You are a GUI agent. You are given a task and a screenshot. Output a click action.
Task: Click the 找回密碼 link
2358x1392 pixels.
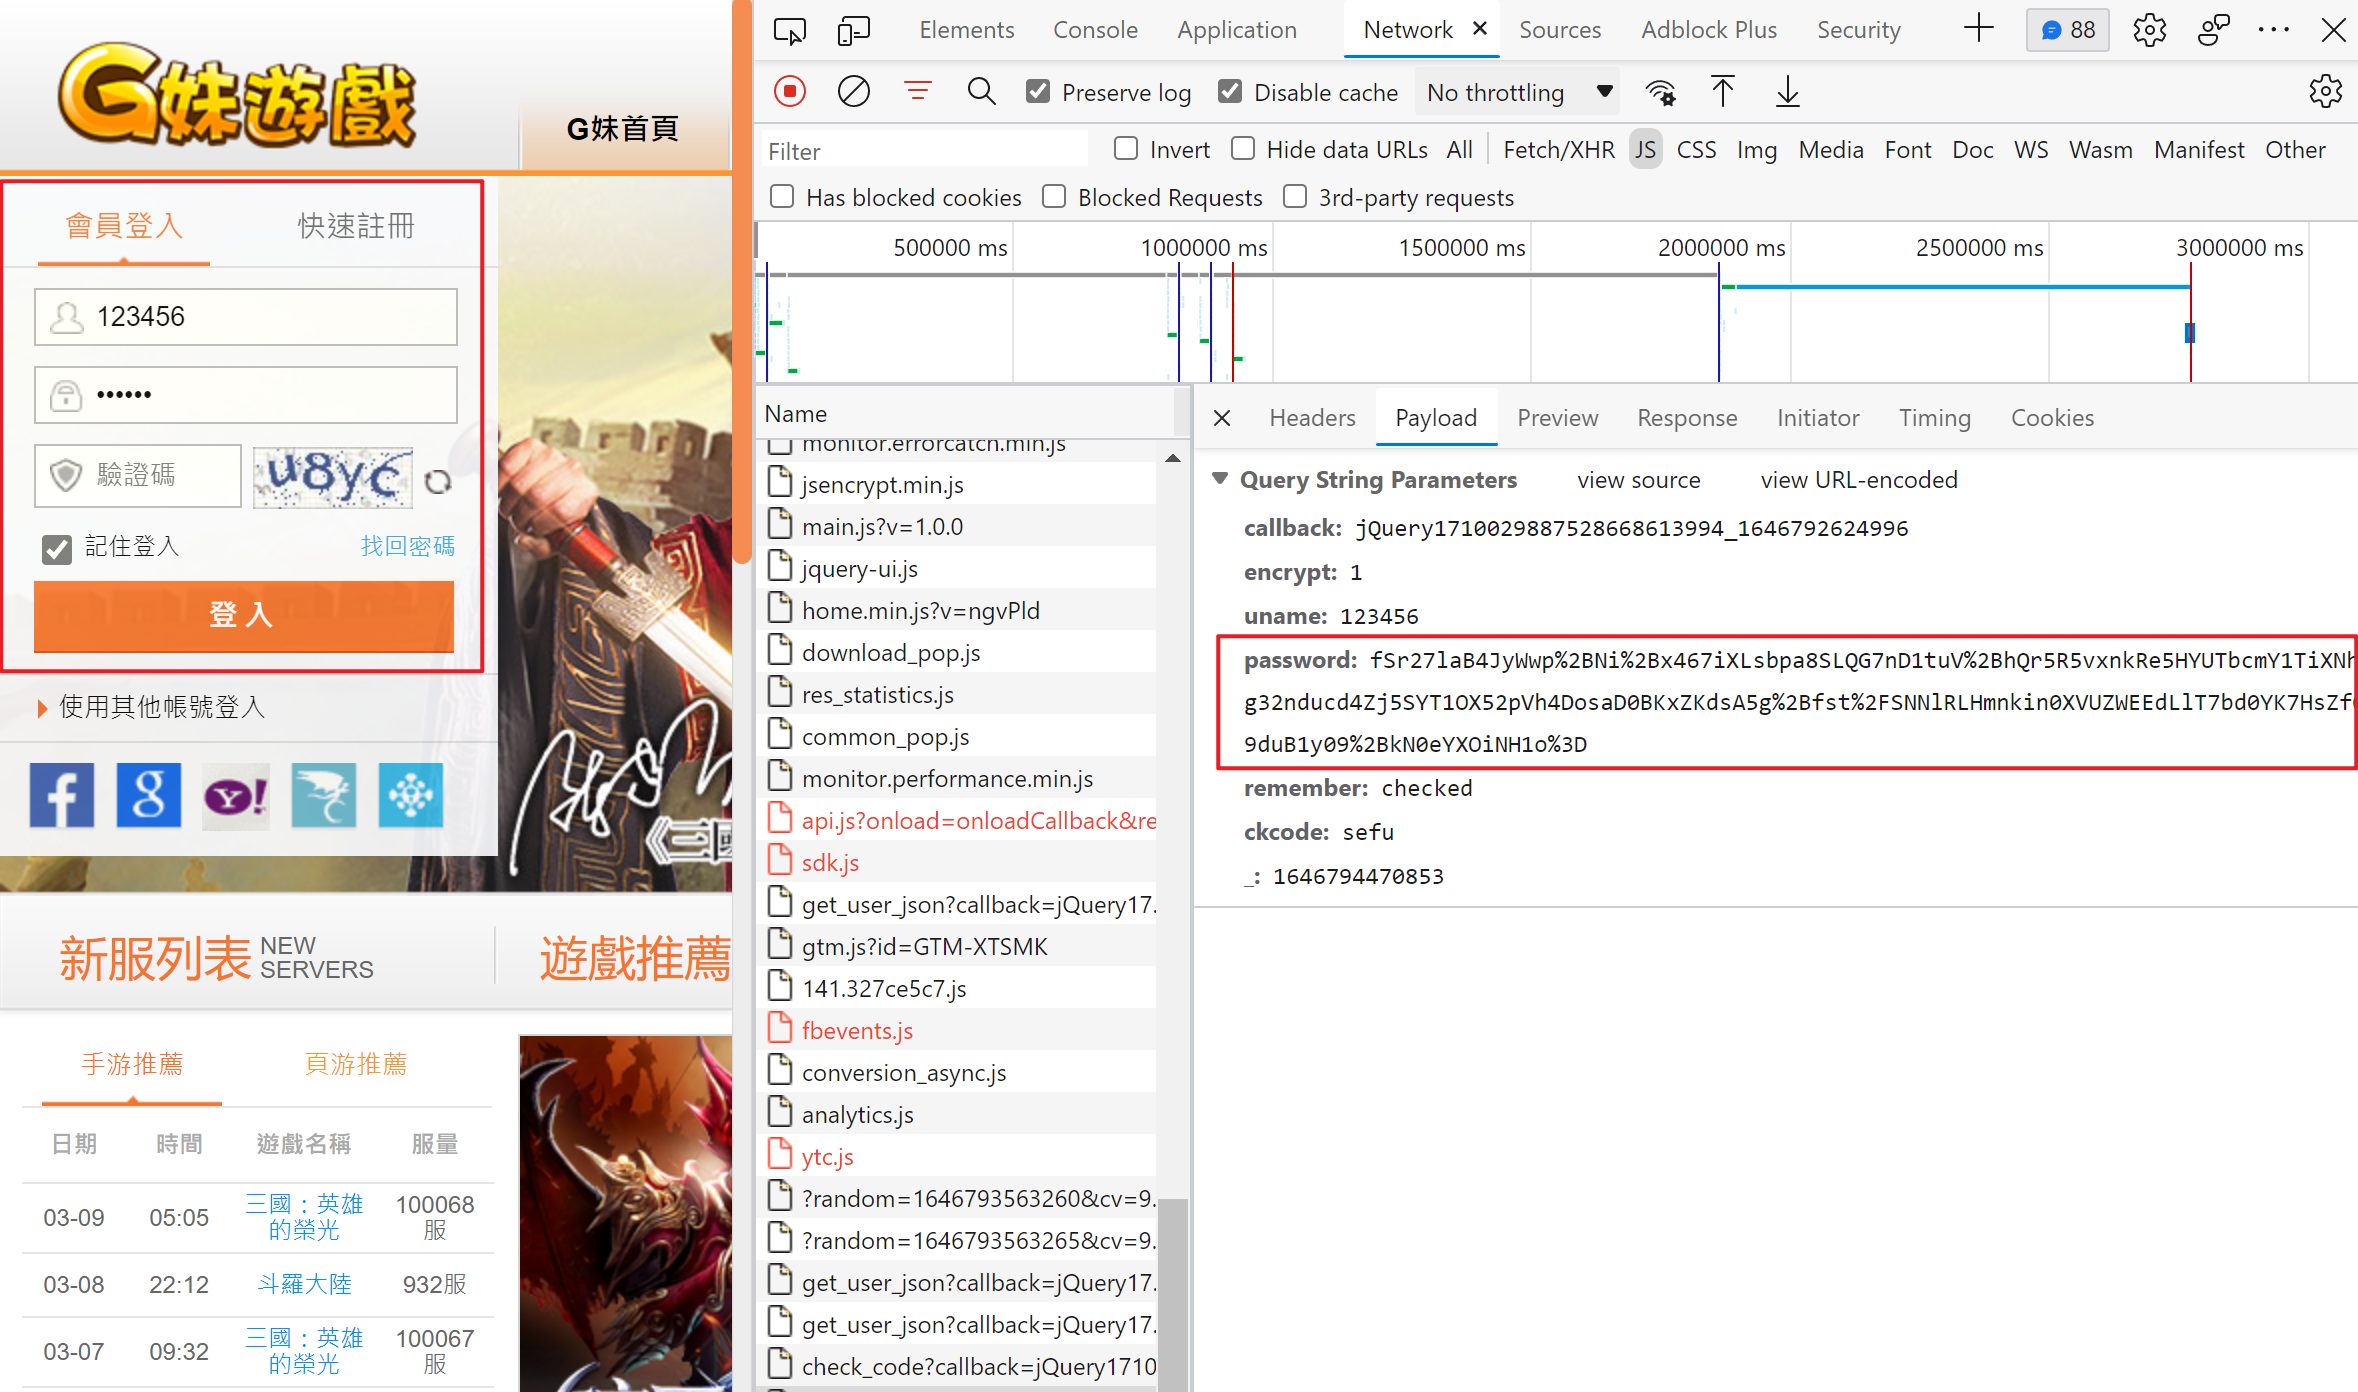(x=407, y=546)
